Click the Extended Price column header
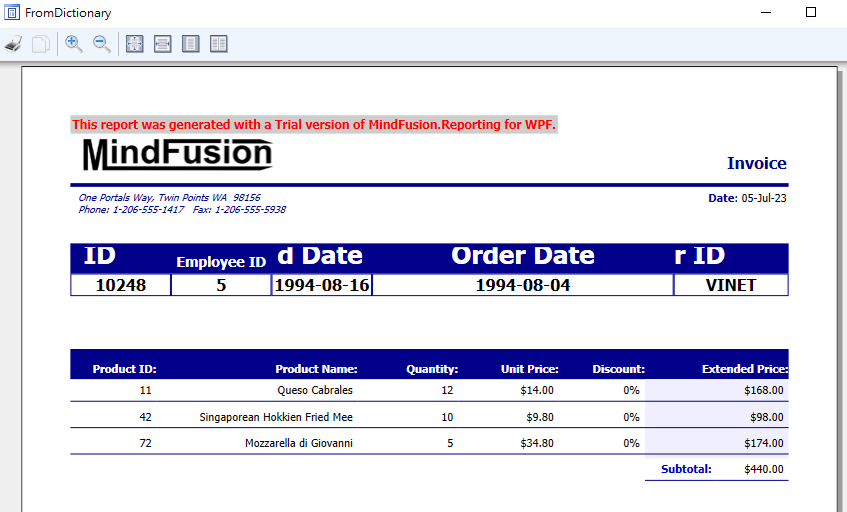 (744, 369)
